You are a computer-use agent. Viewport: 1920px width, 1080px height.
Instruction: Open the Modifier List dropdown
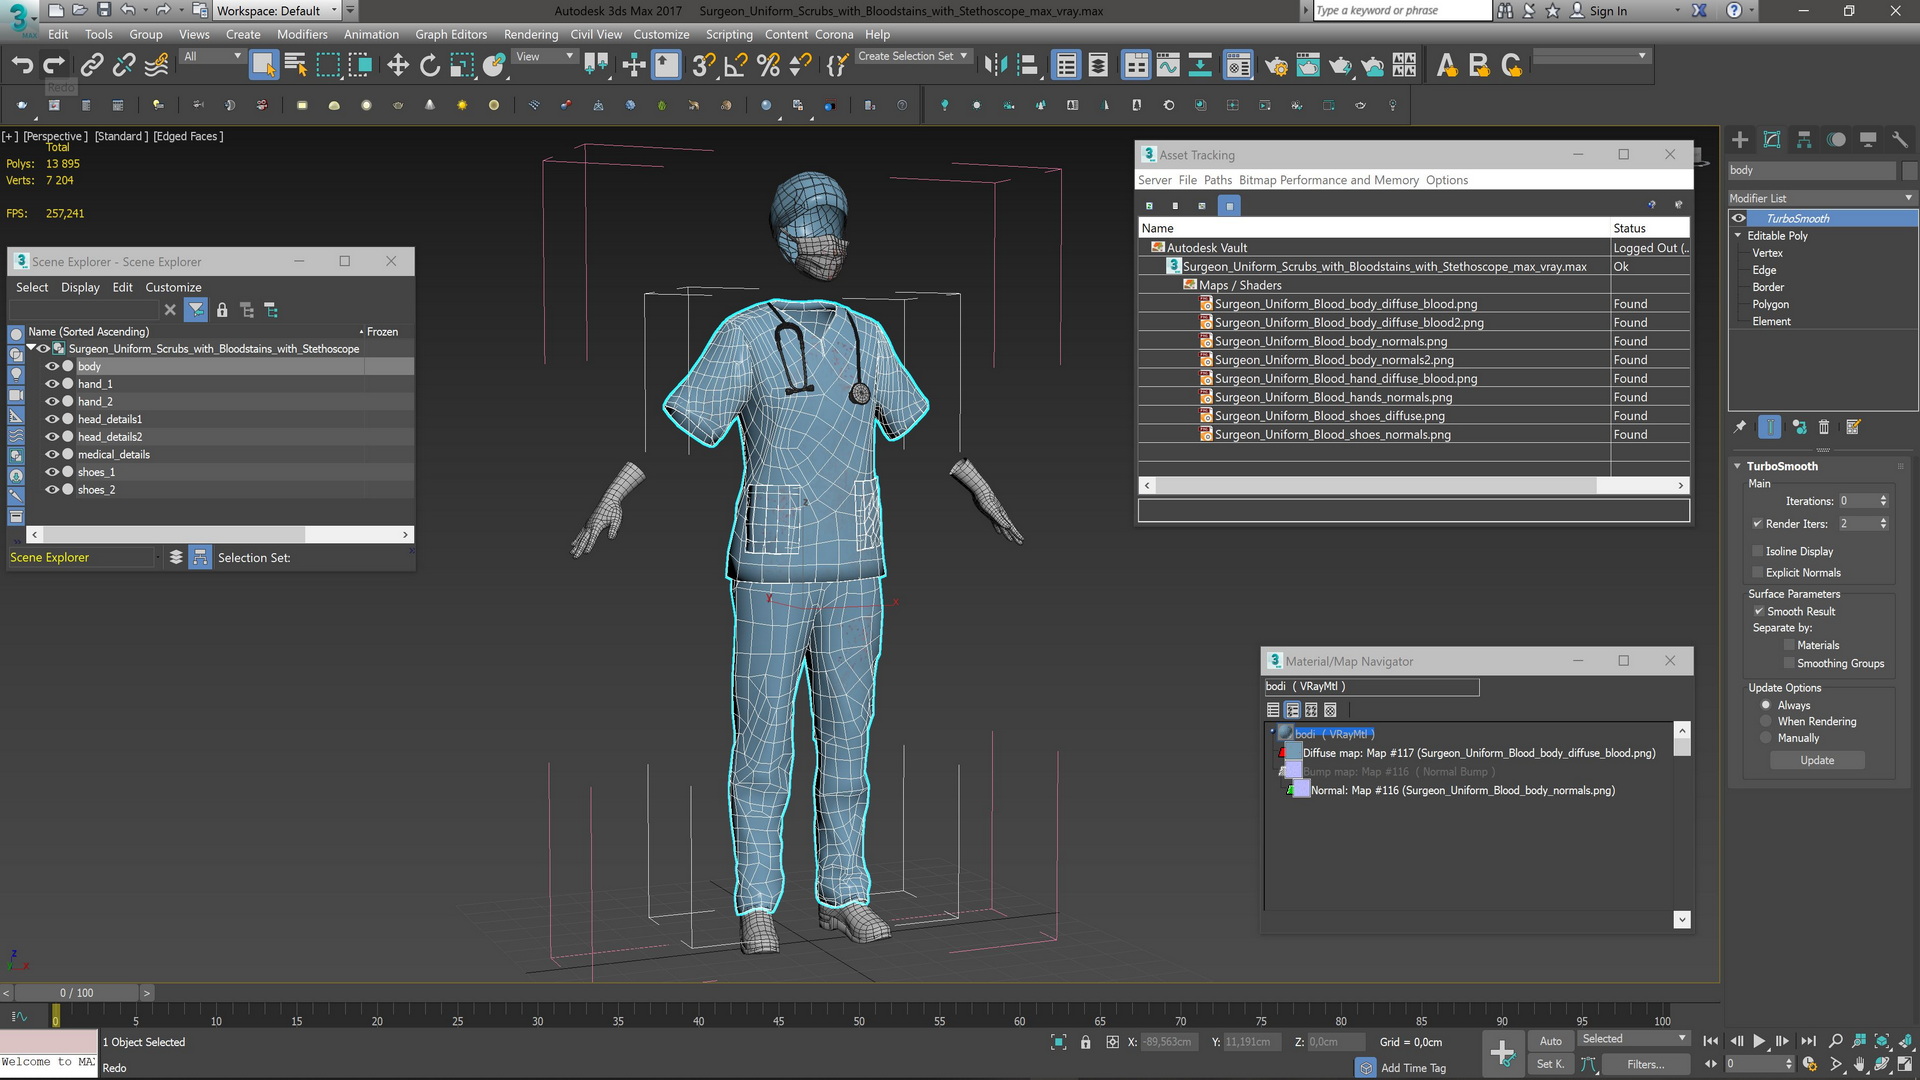coord(1820,198)
